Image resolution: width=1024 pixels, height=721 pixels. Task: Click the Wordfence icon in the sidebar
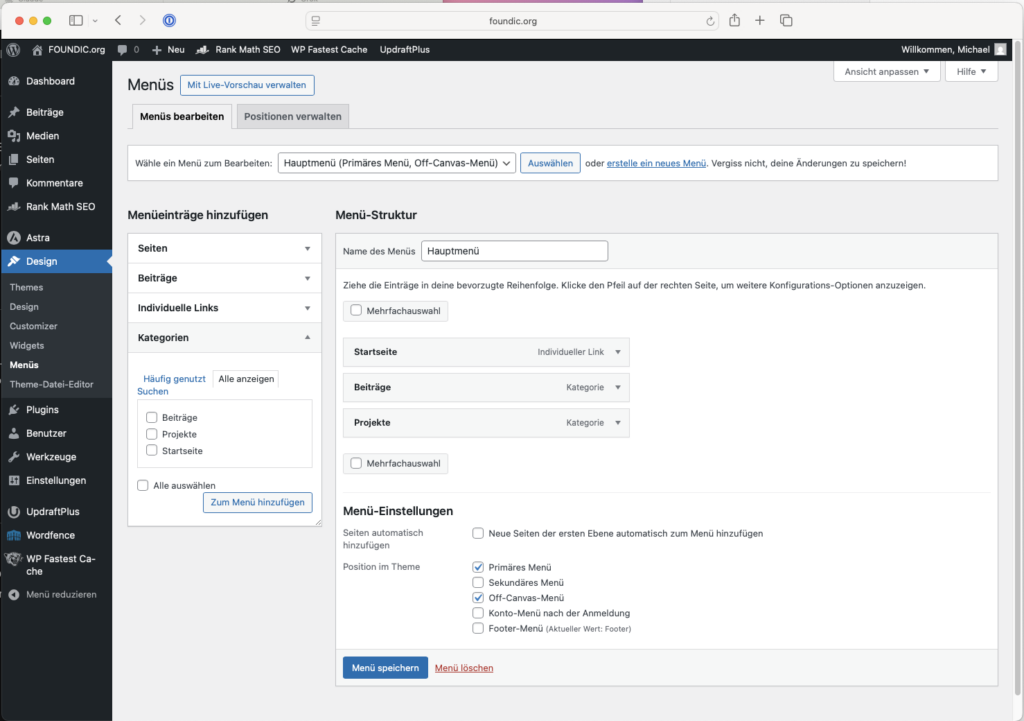pyautogui.click(x=14, y=535)
